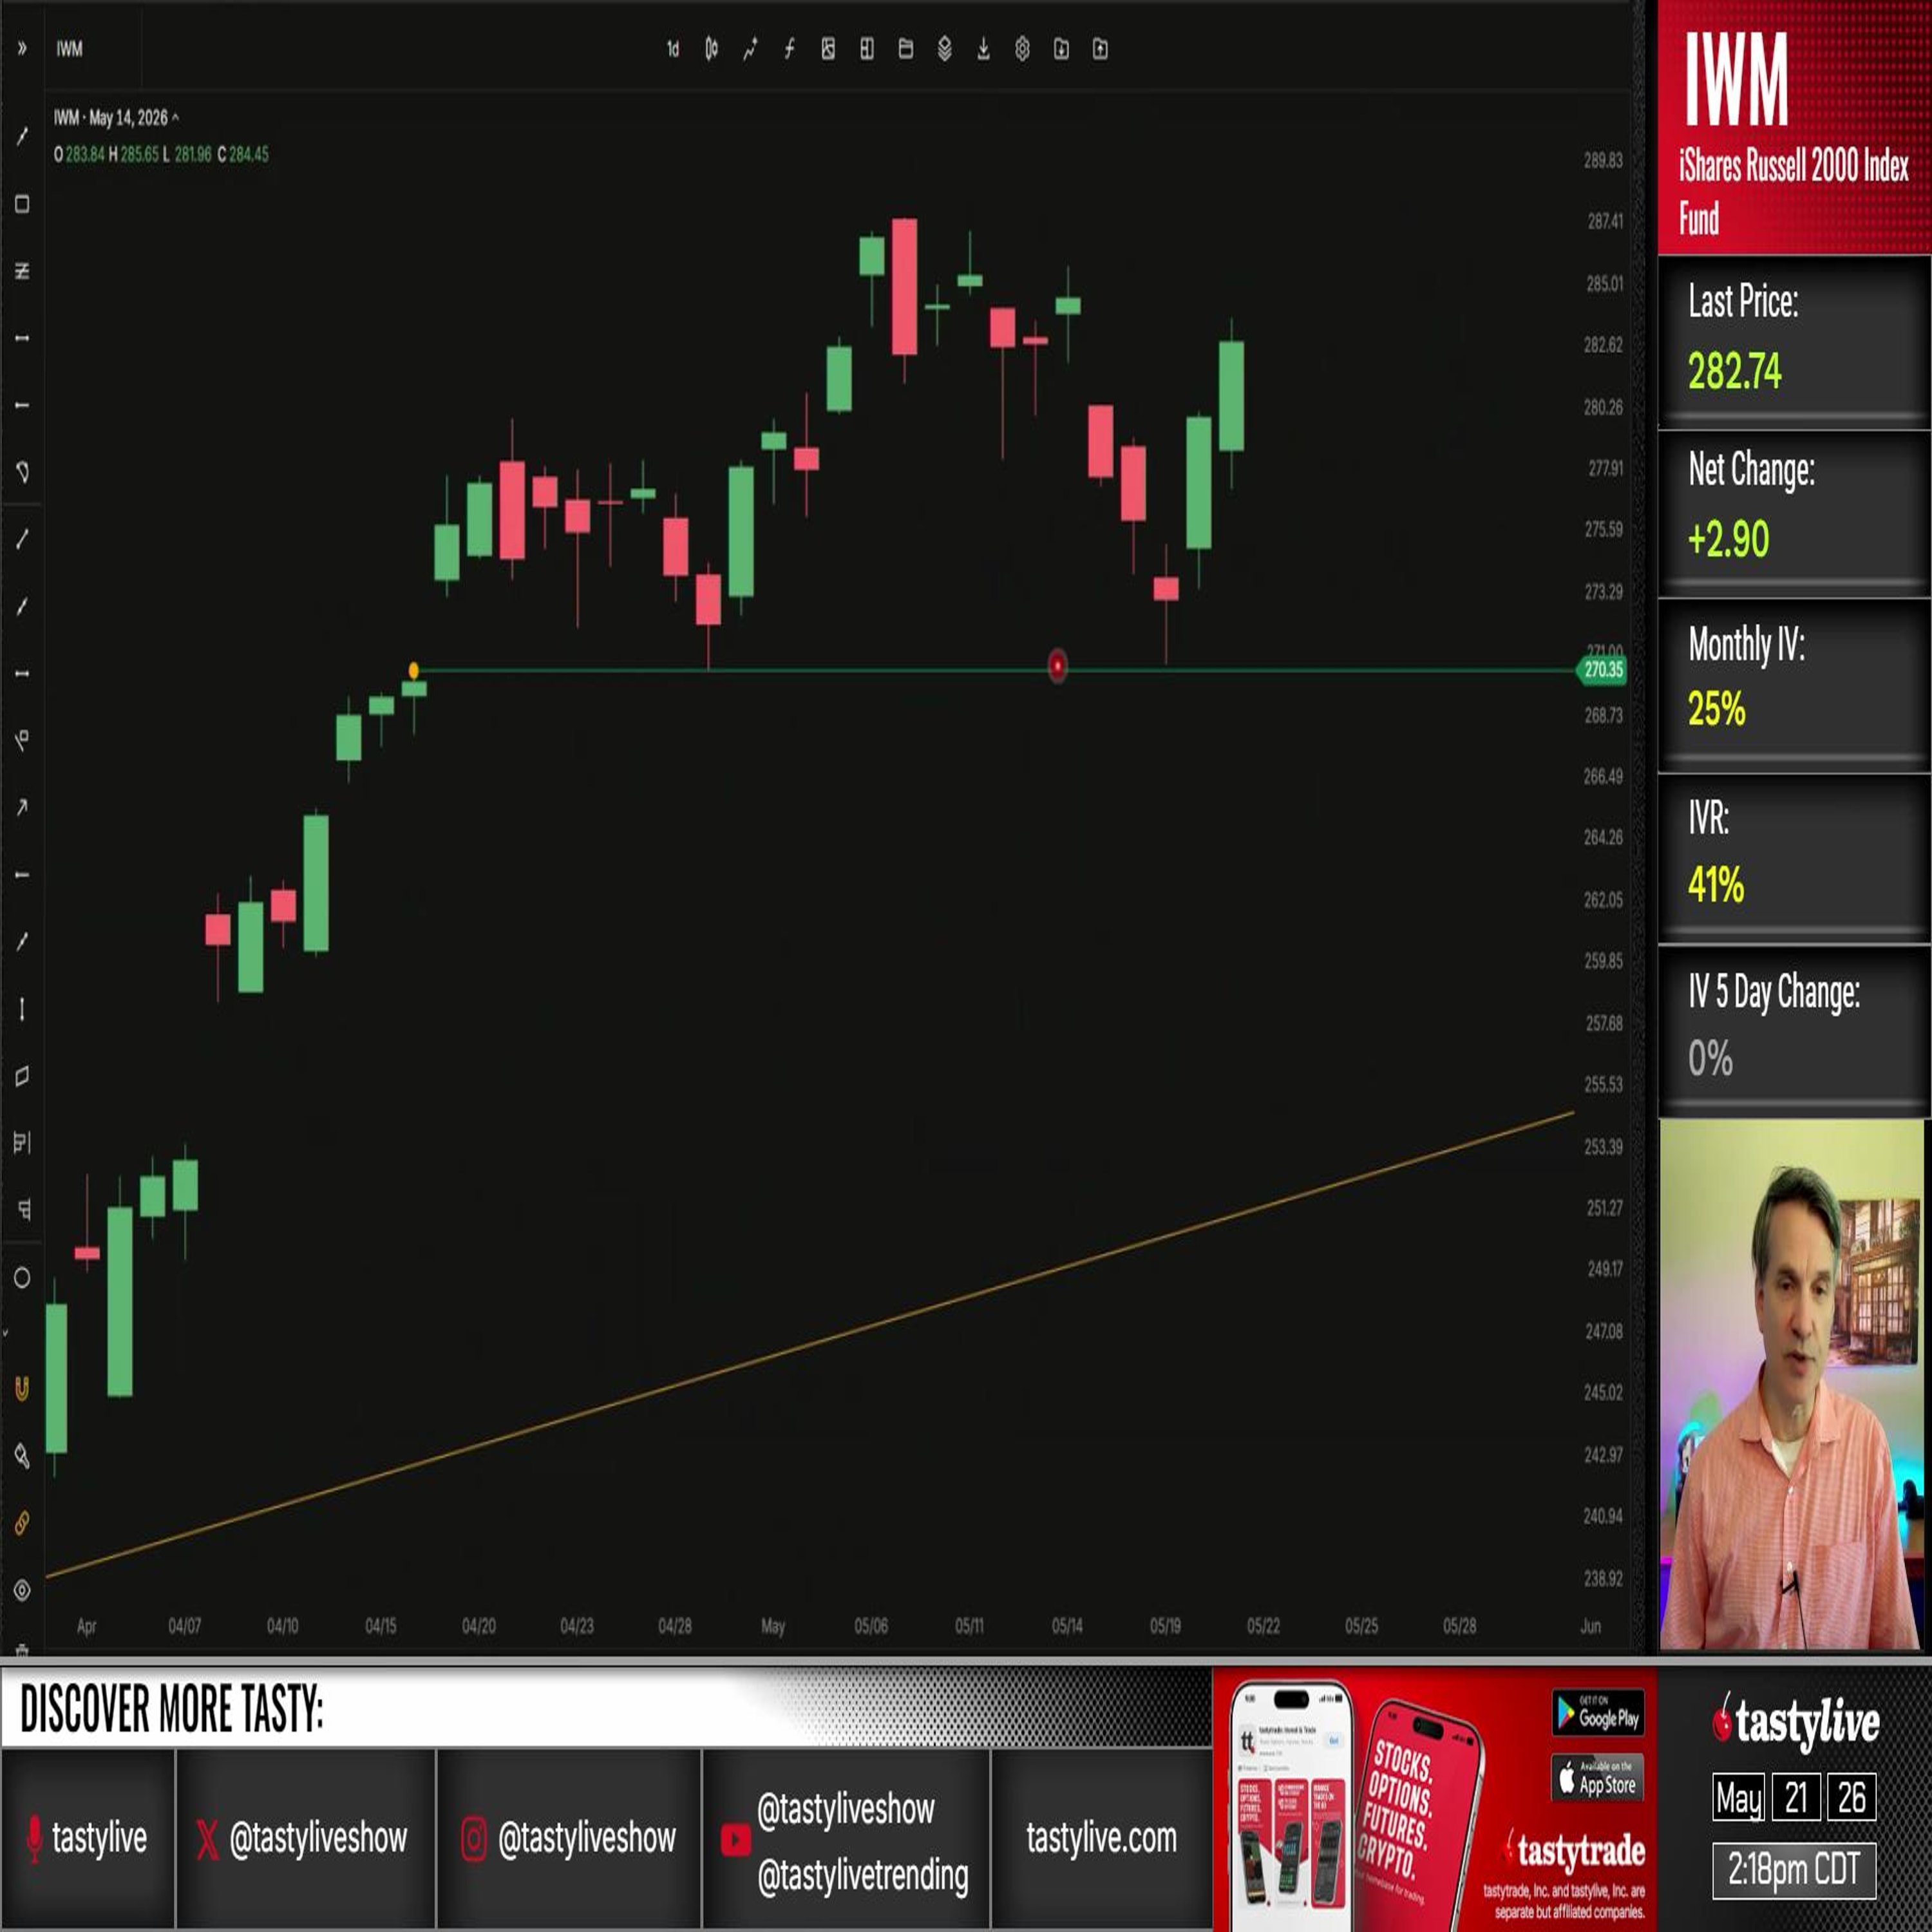Collapse the IWM May 14, 2026 legend caret
The height and width of the screenshot is (1932, 1932).
(176, 118)
